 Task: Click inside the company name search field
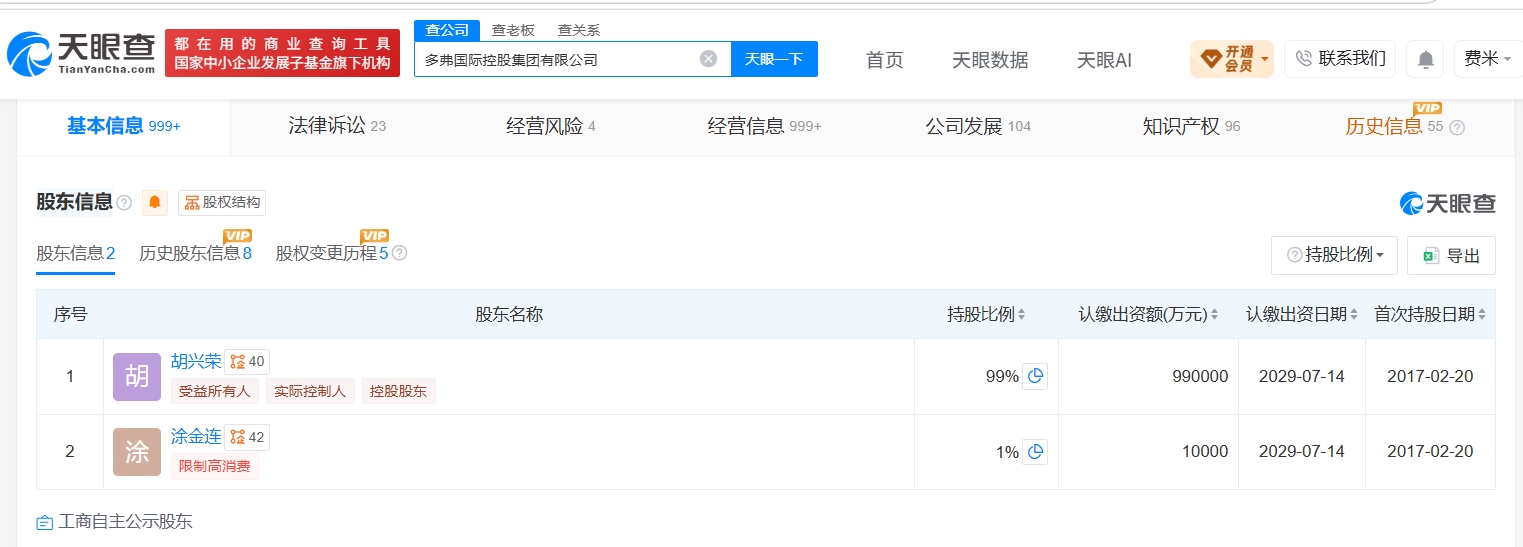556,59
